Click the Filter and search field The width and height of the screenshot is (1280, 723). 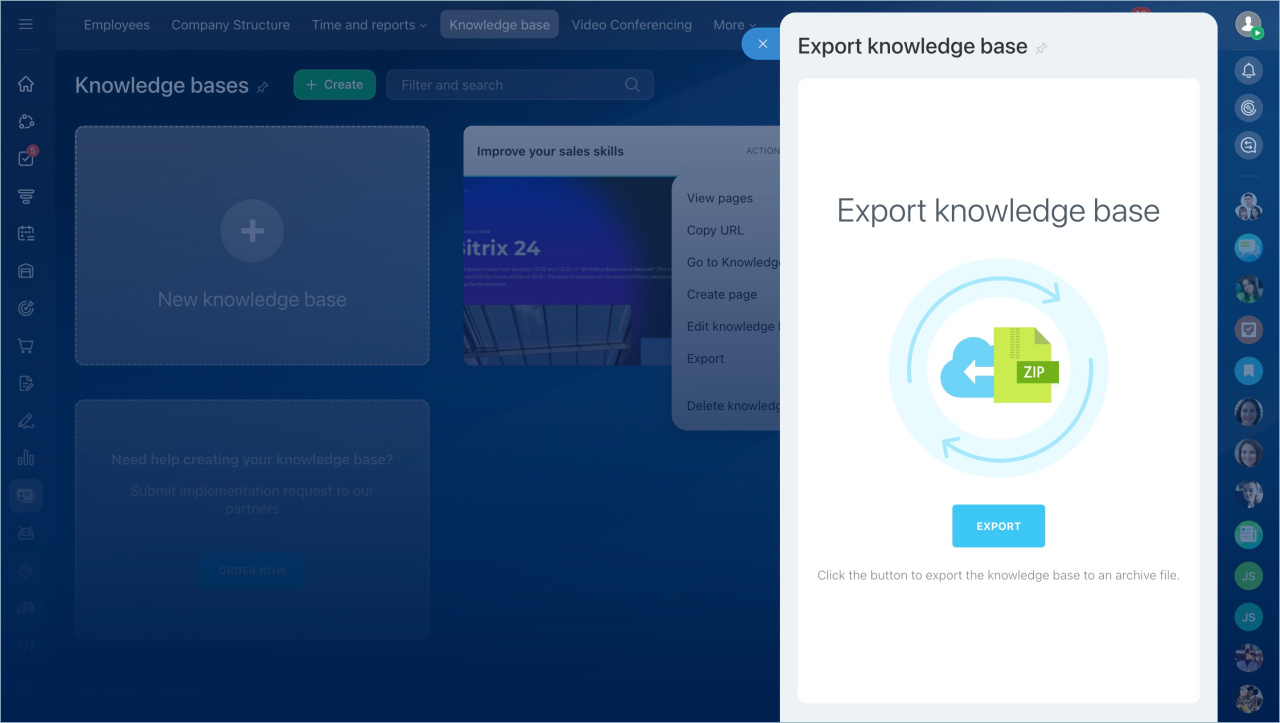pyautogui.click(x=510, y=85)
